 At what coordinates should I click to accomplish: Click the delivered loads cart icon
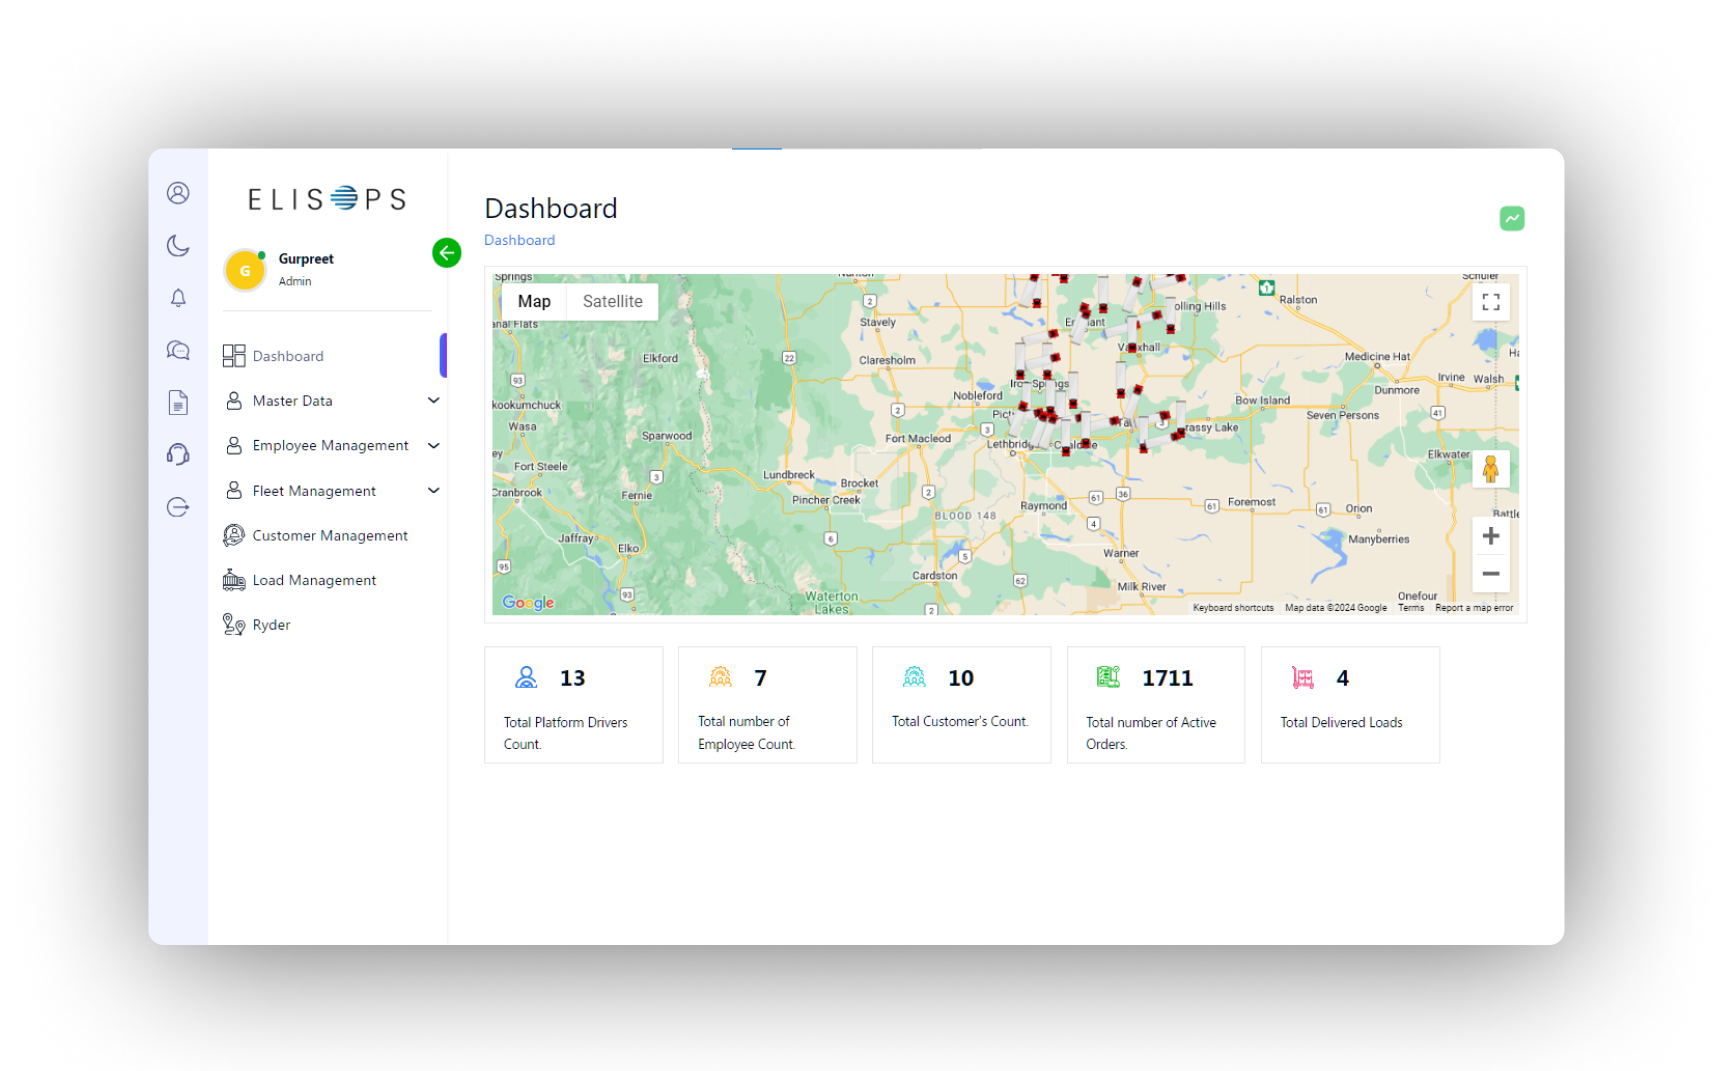pyautogui.click(x=1302, y=678)
